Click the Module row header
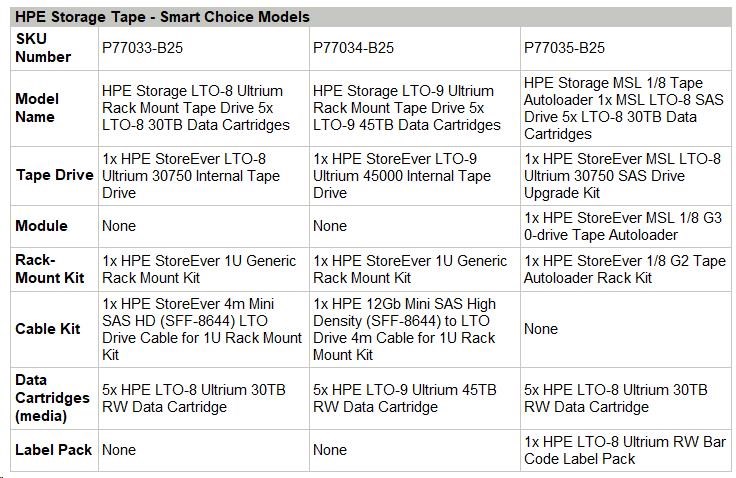This screenshot has width=736, height=478. [41, 226]
